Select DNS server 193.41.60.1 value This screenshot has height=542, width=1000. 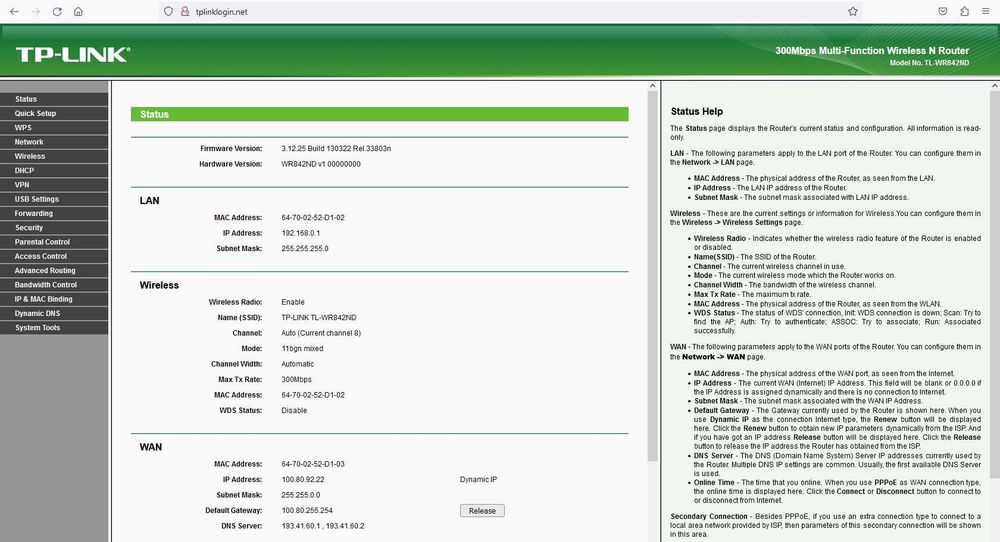pyautogui.click(x=300, y=526)
